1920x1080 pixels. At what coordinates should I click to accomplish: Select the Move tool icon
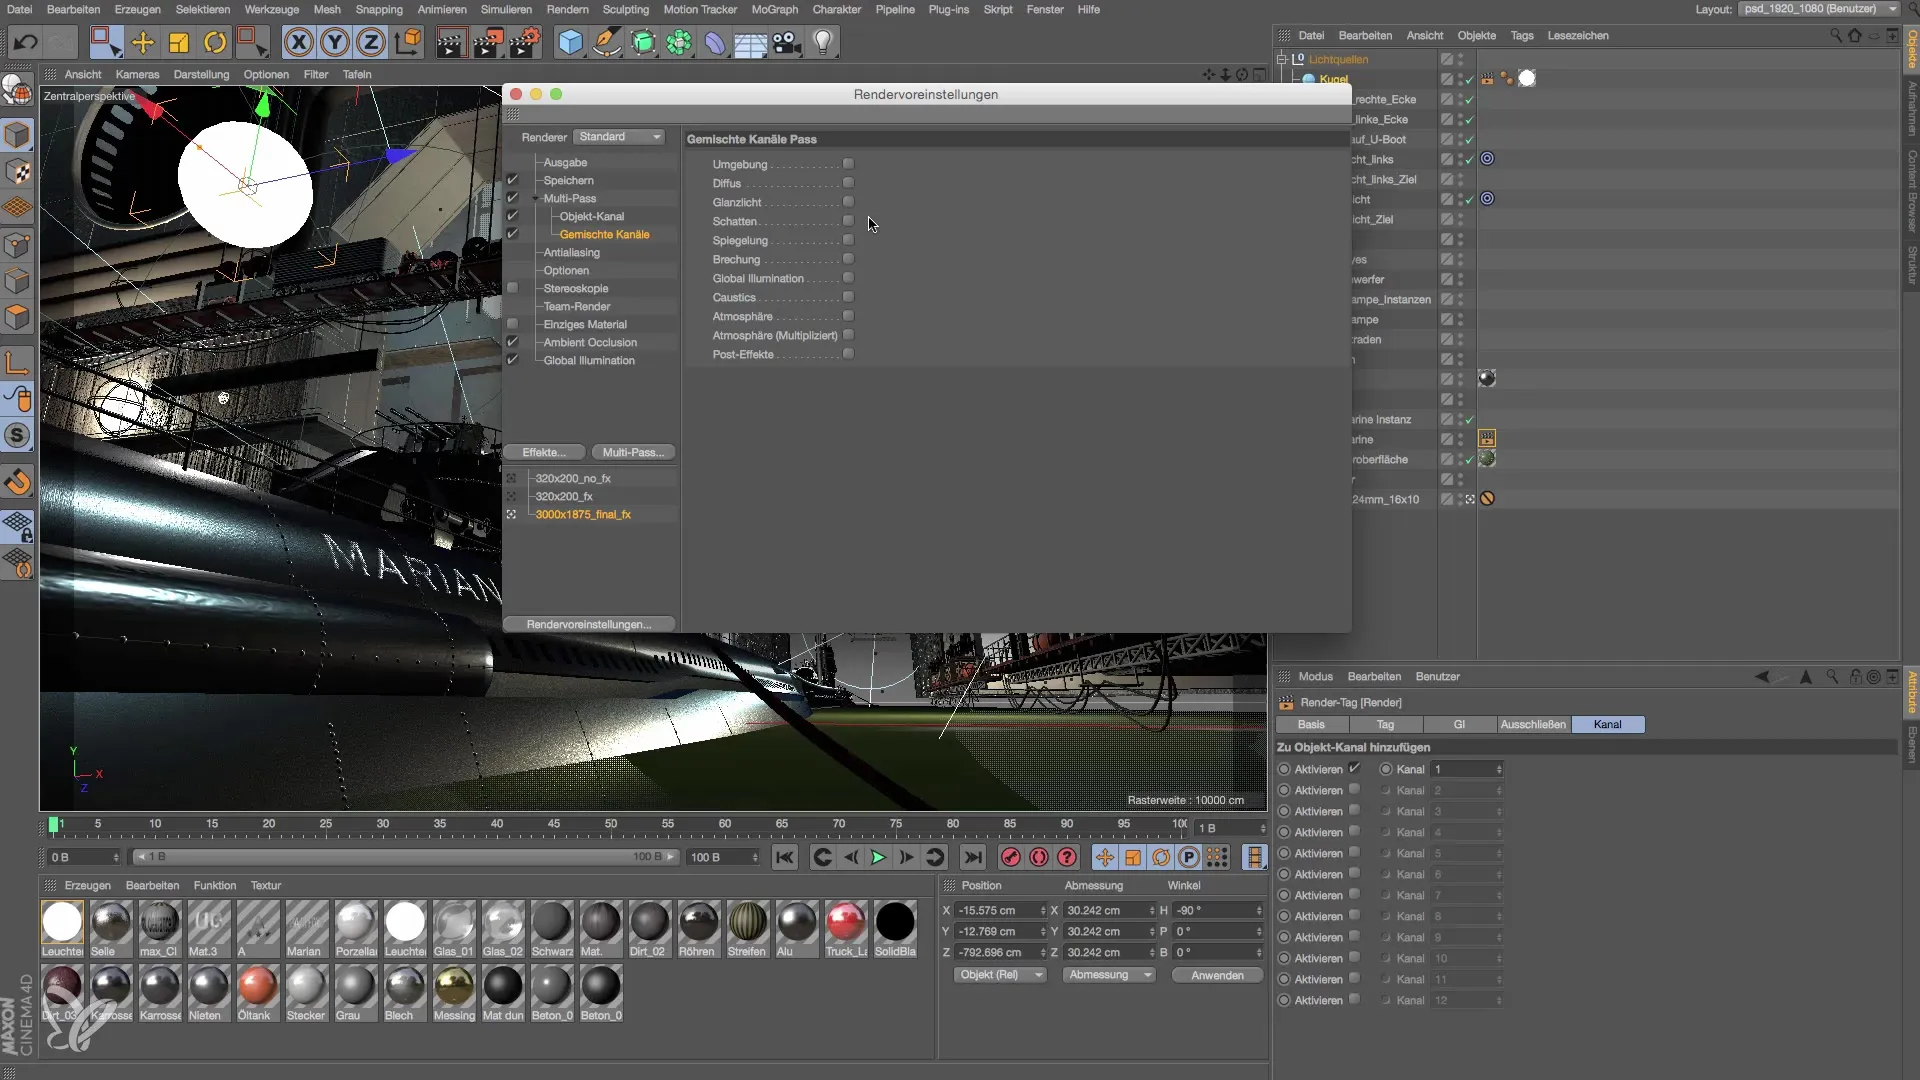[x=143, y=42]
